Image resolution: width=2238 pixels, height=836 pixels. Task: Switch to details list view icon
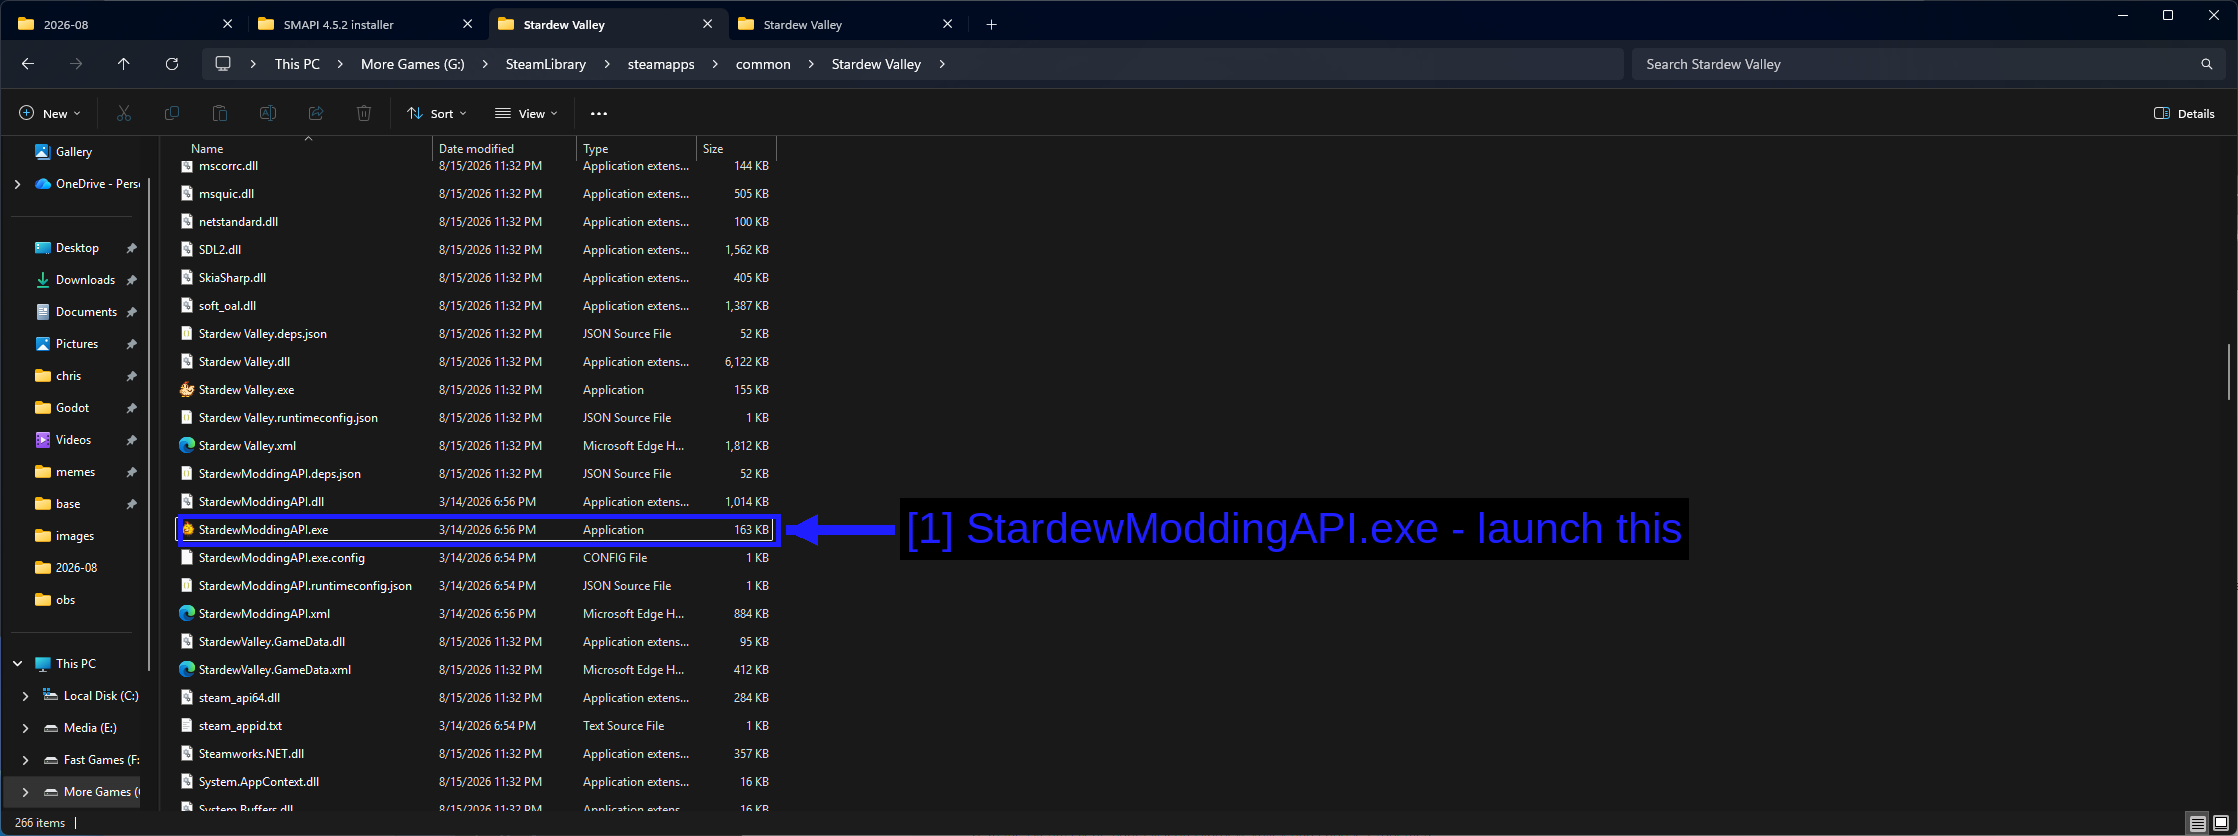pos(2197,823)
